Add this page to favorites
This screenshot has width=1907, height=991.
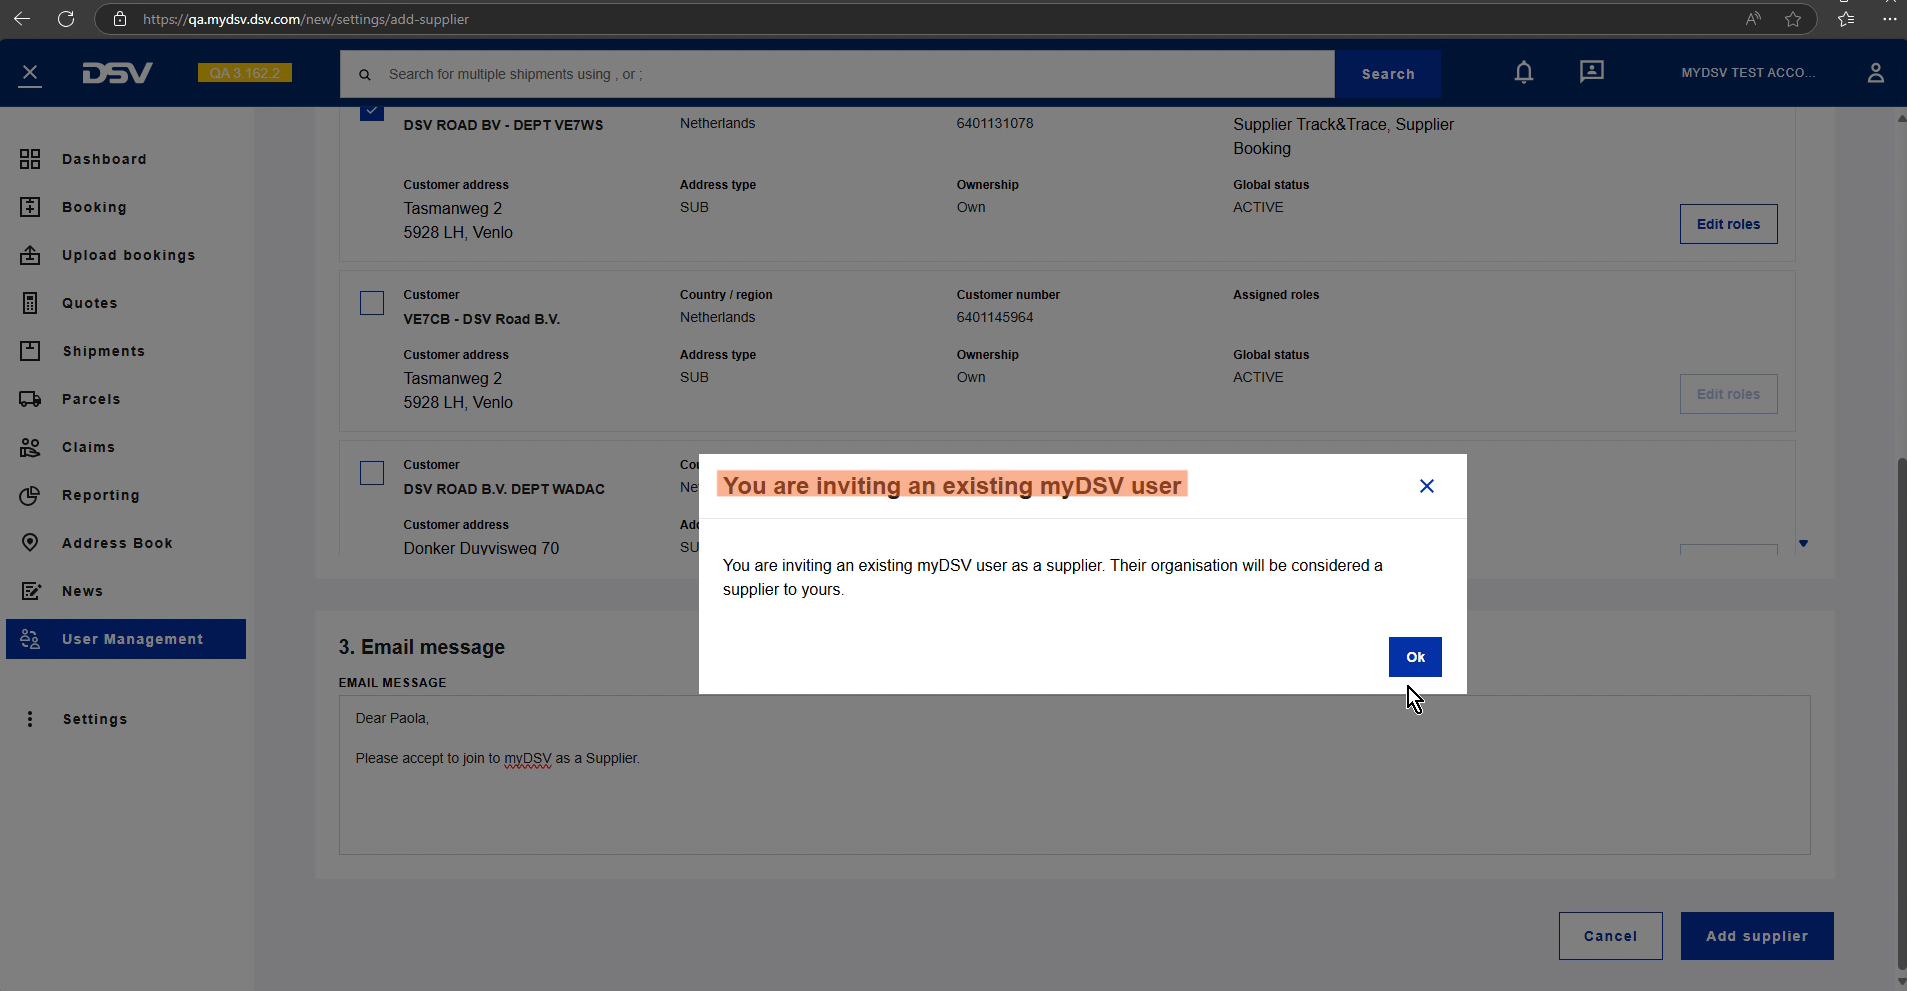click(1793, 19)
